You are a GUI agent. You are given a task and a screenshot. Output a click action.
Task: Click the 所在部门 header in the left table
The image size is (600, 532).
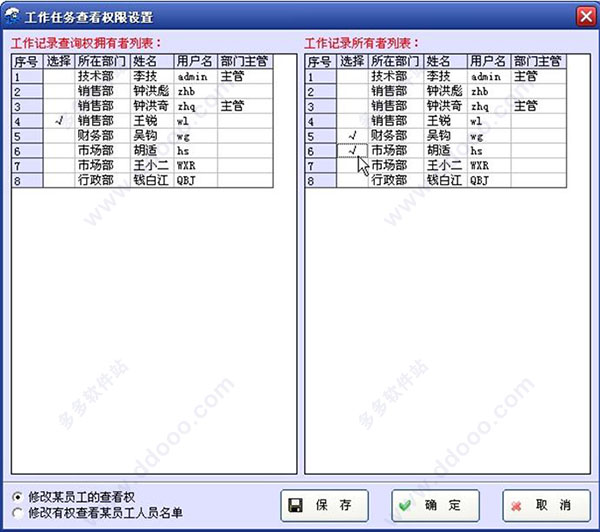[x=103, y=62]
